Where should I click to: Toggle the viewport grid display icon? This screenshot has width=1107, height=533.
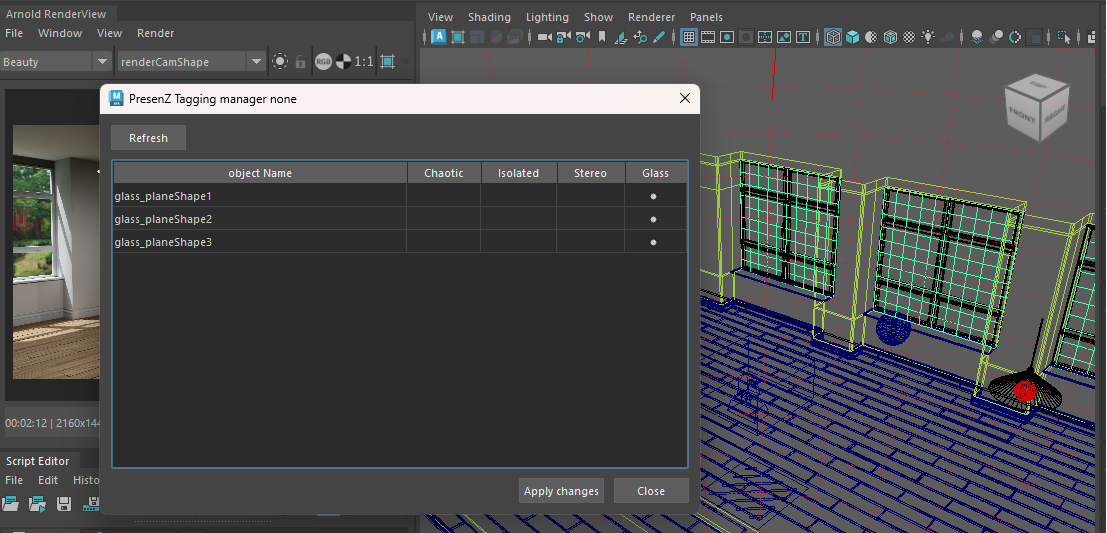point(689,38)
